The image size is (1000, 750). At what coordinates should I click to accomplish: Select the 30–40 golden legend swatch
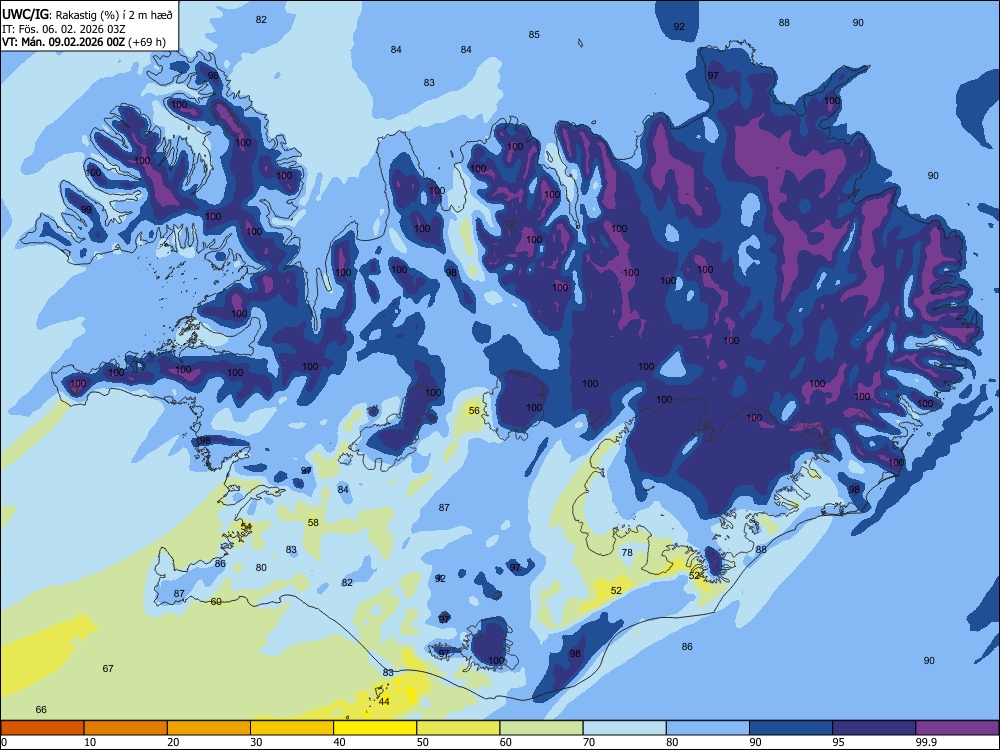click(292, 728)
